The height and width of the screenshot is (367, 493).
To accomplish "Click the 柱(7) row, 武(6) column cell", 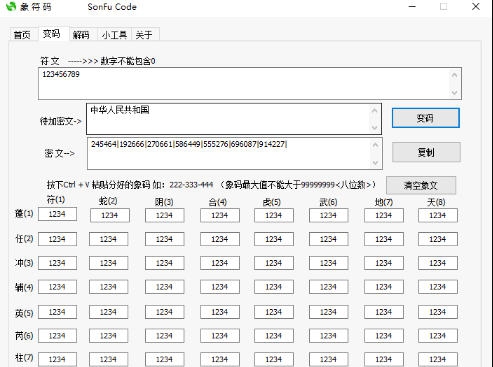I will [x=329, y=359].
